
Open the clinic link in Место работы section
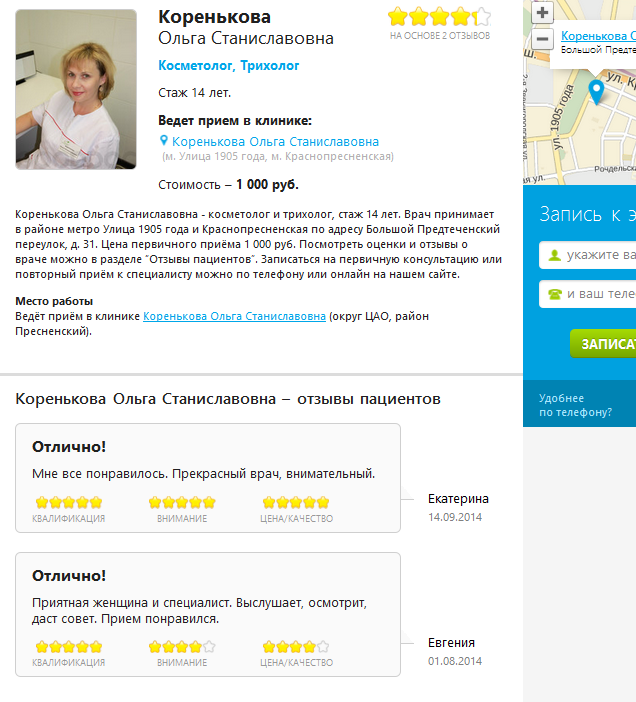pyautogui.click(x=234, y=316)
